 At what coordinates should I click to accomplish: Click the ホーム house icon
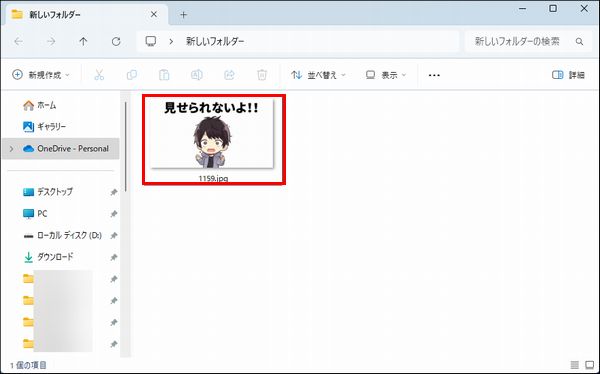pos(28,105)
